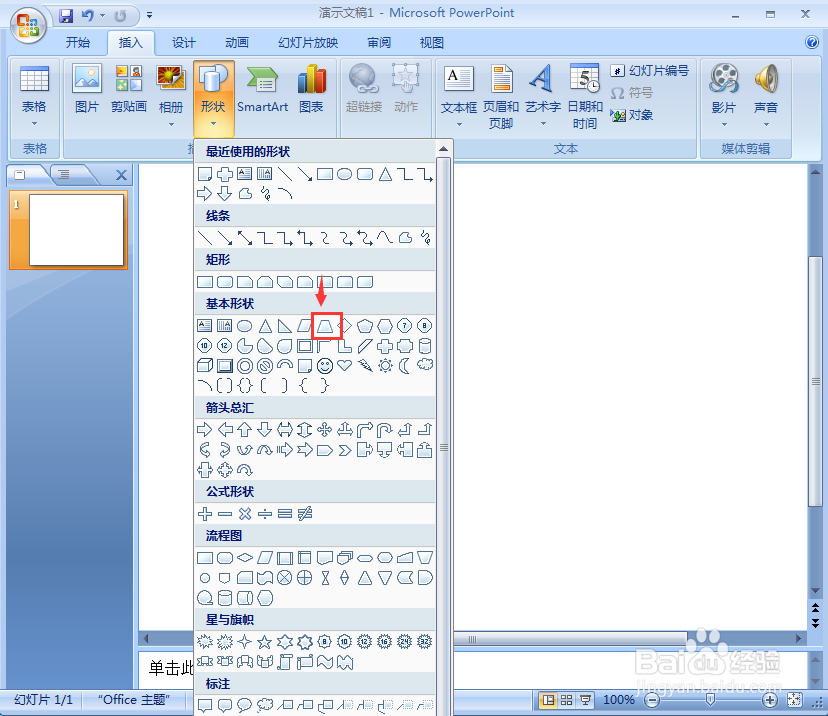Customize the Quick Access Toolbar dropdown
The height and width of the screenshot is (716, 828).
coord(149,15)
